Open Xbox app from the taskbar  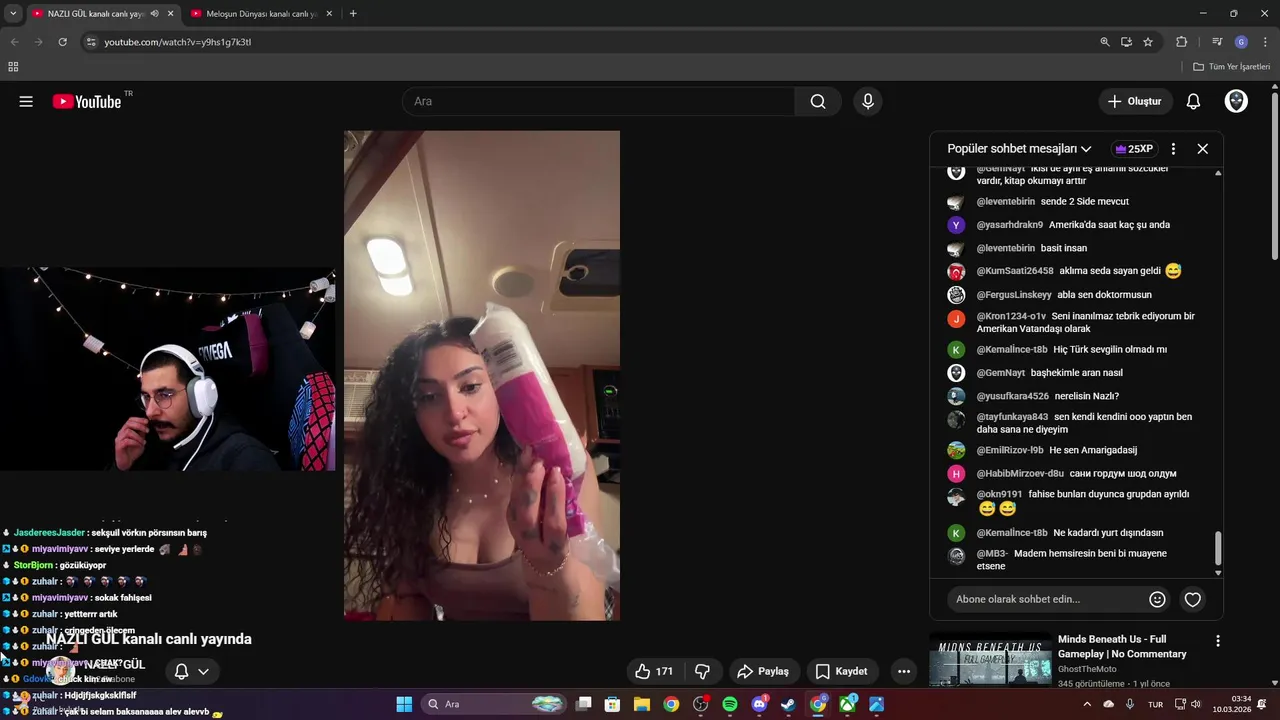tap(848, 704)
